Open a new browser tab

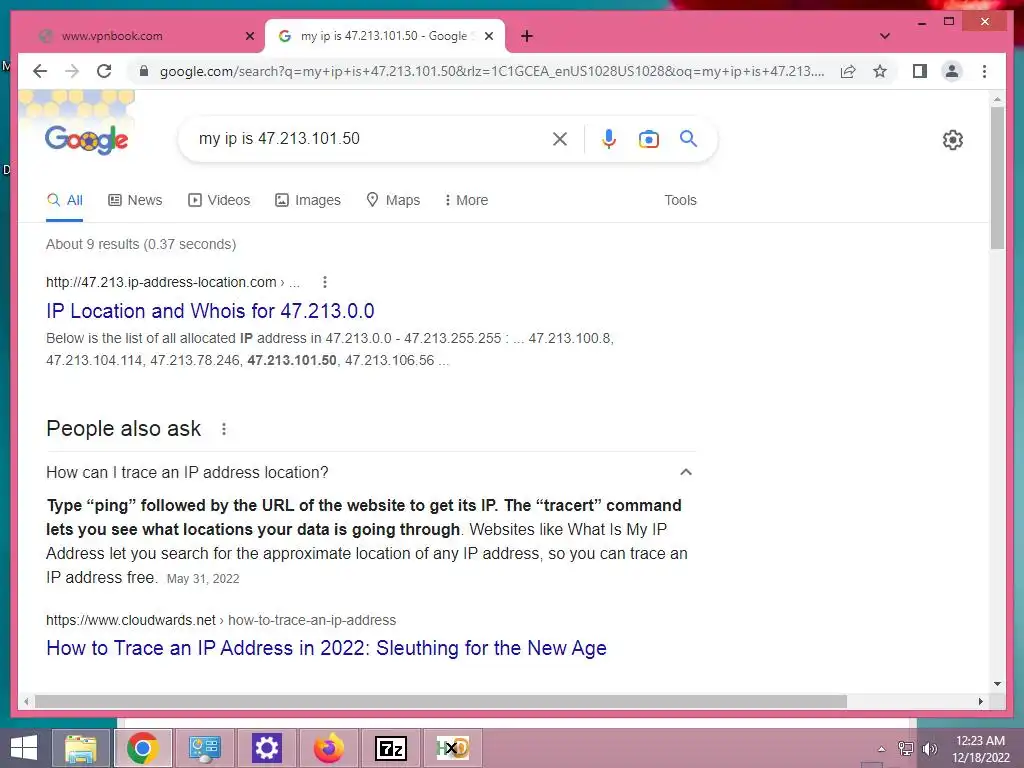click(527, 36)
